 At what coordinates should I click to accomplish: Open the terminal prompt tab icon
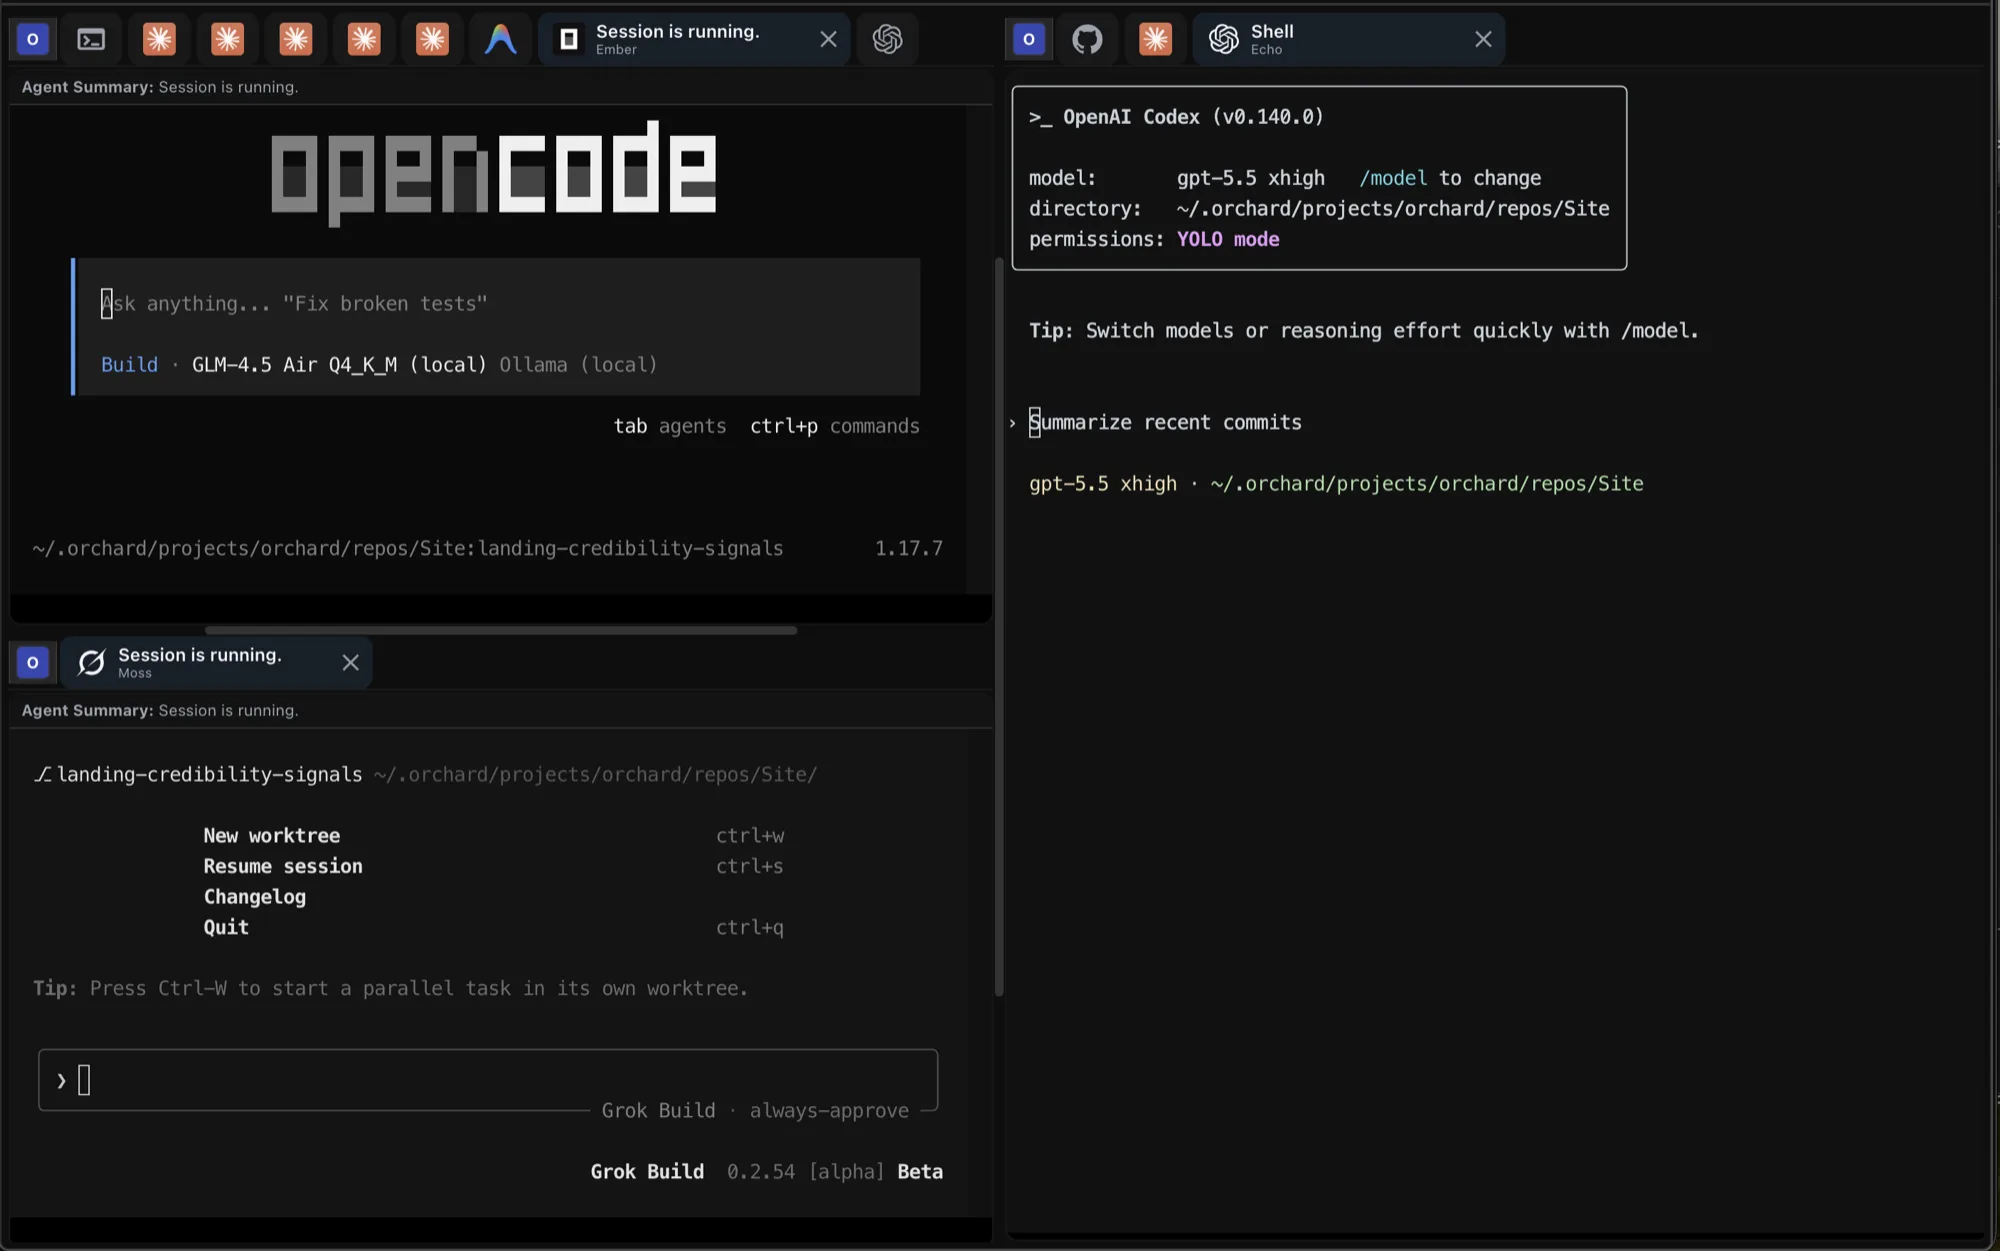(x=91, y=39)
